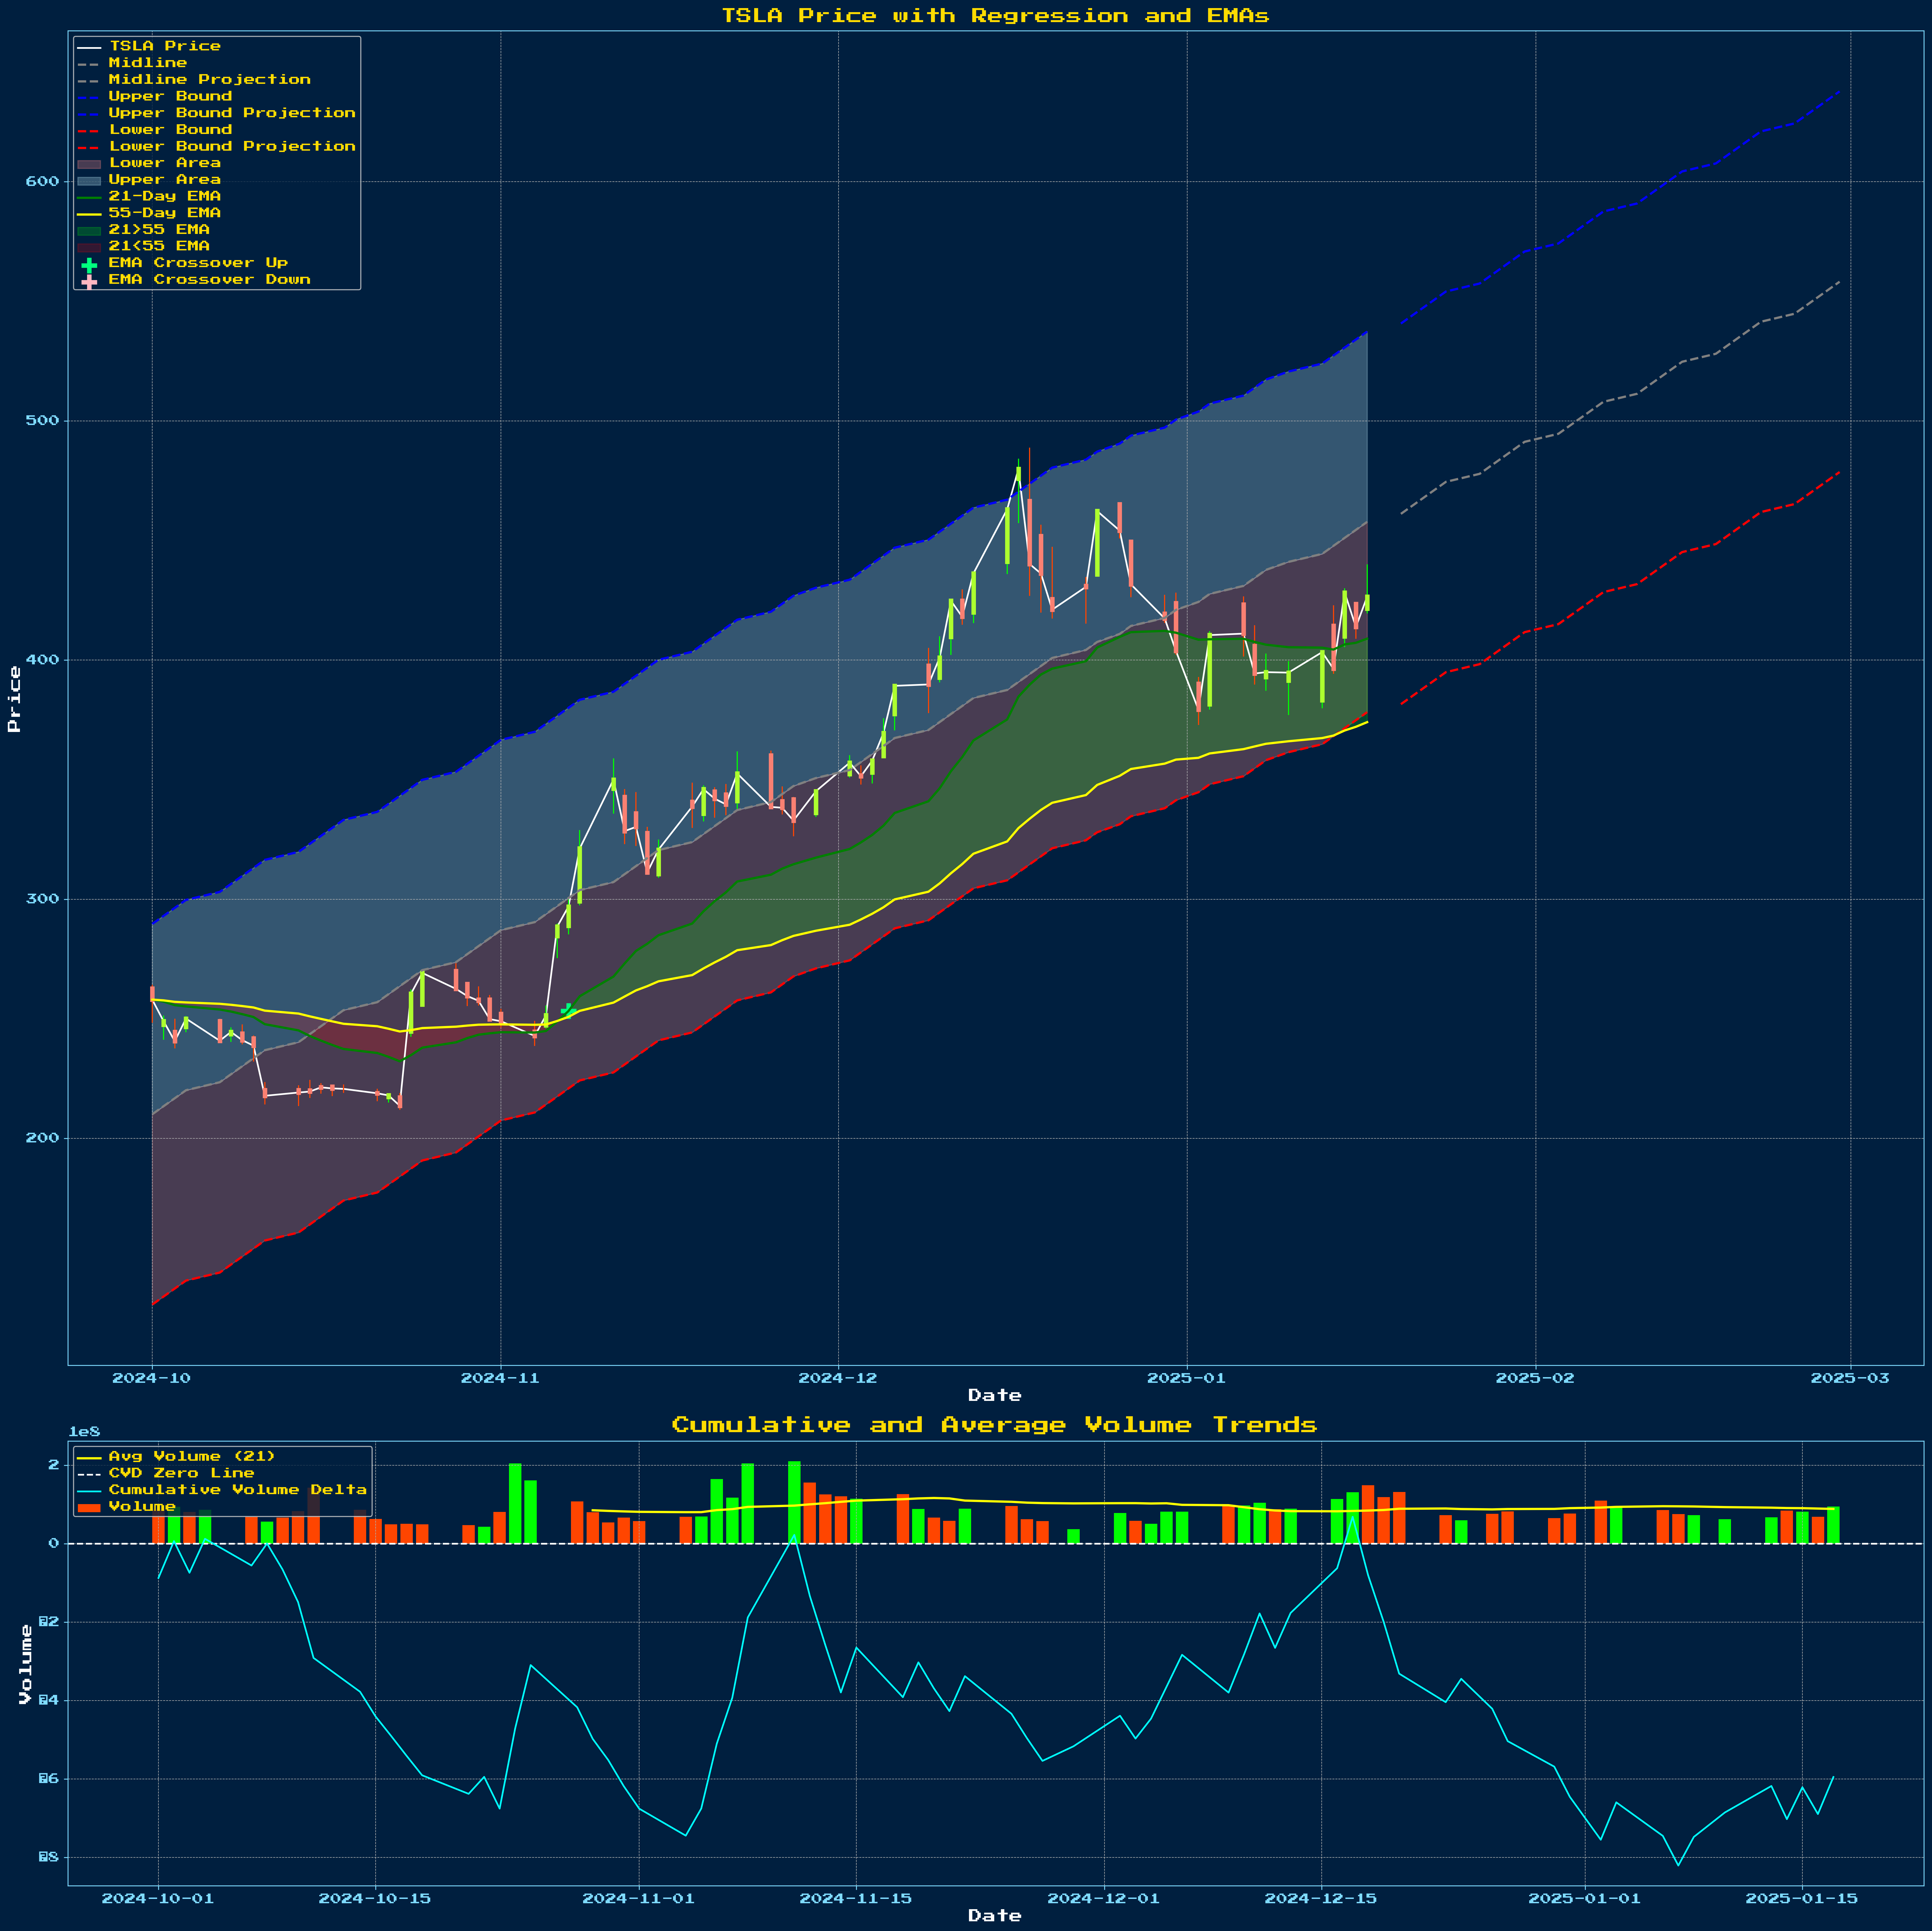Click the Lower Bound Projection legend entry
This screenshot has height=1931, width=1932.
(231, 146)
